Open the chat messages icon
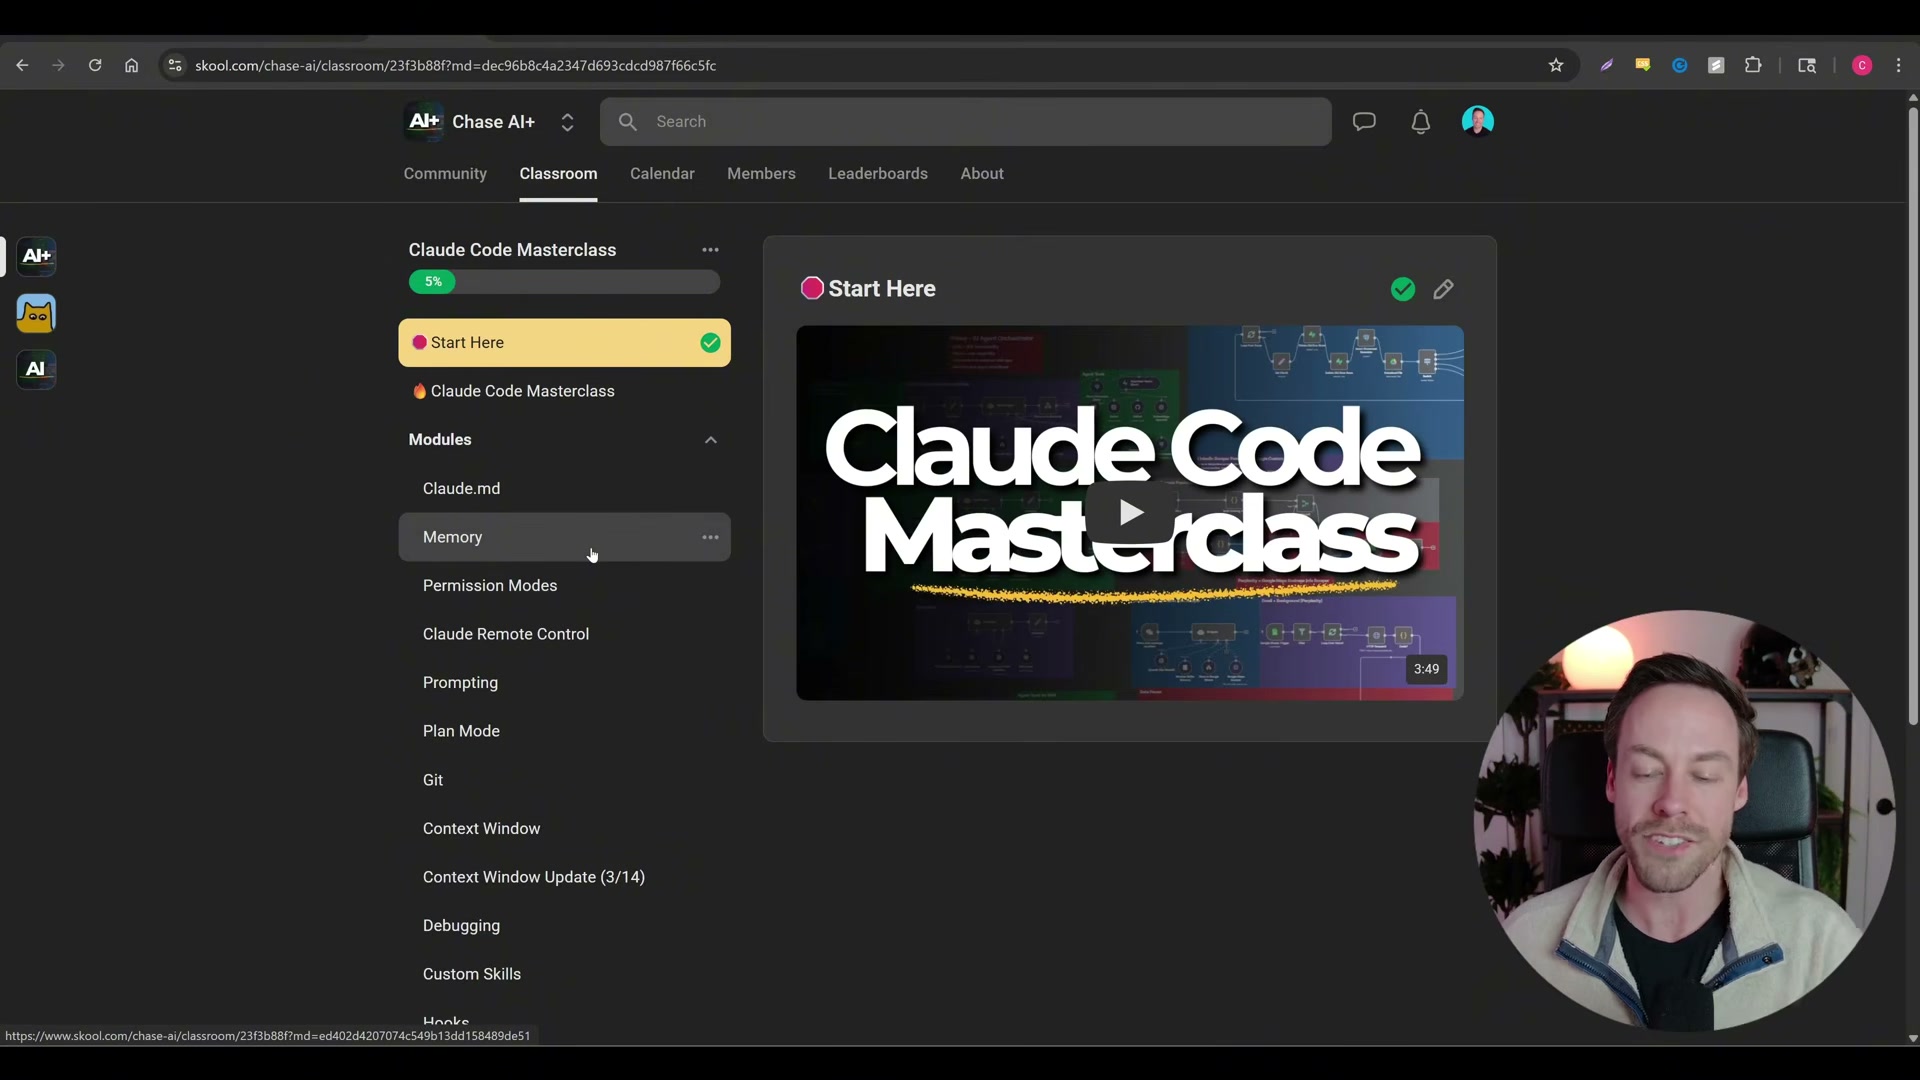The image size is (1920, 1080). tap(1364, 121)
